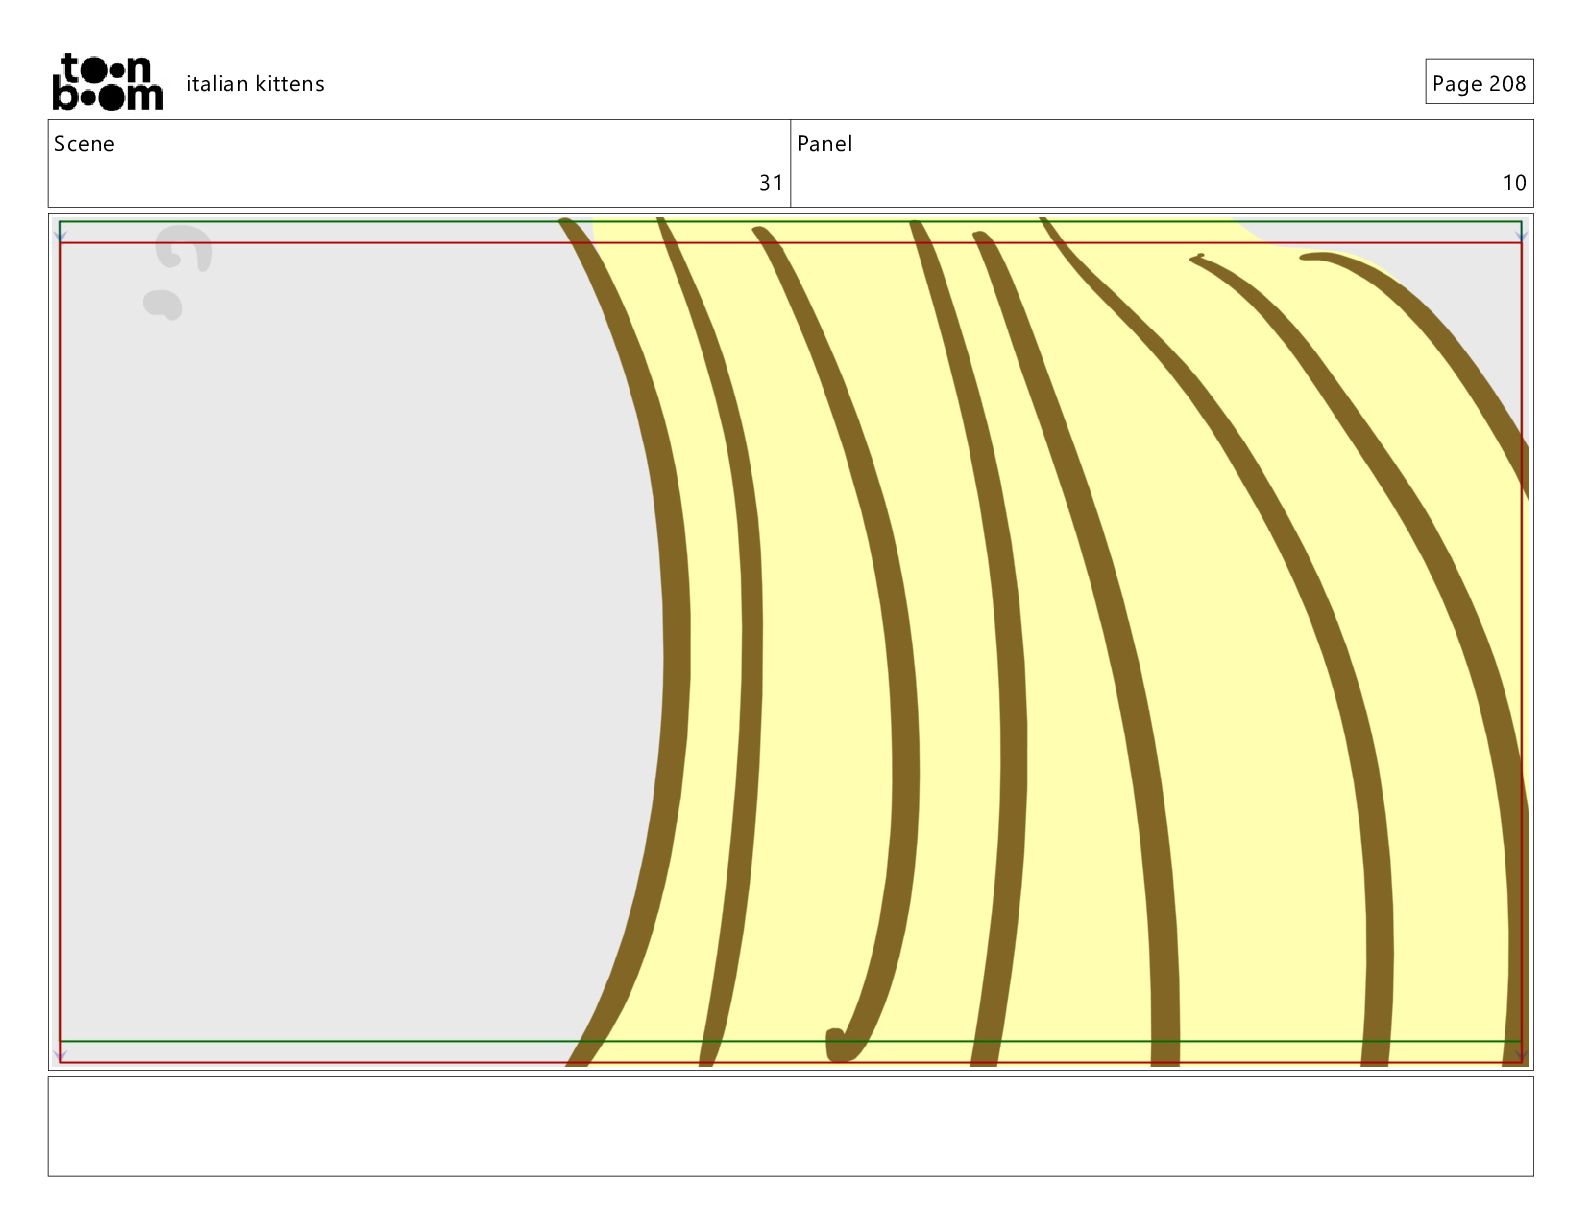Click the top-left camera frame corner arrow
The image size is (1584, 1224).
(x=61, y=232)
